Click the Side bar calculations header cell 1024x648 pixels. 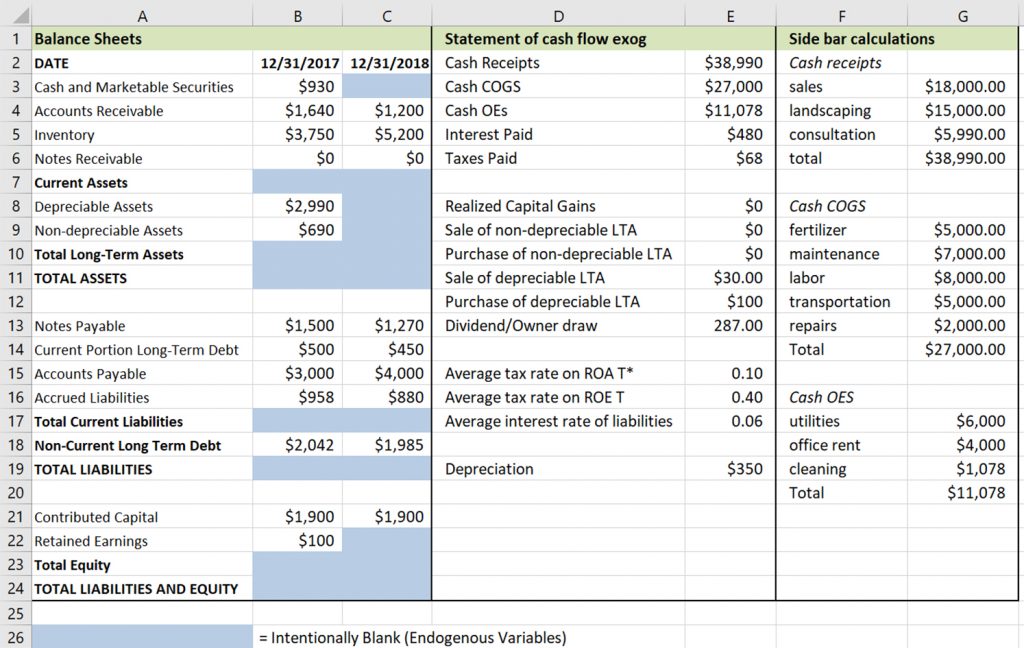click(x=896, y=39)
